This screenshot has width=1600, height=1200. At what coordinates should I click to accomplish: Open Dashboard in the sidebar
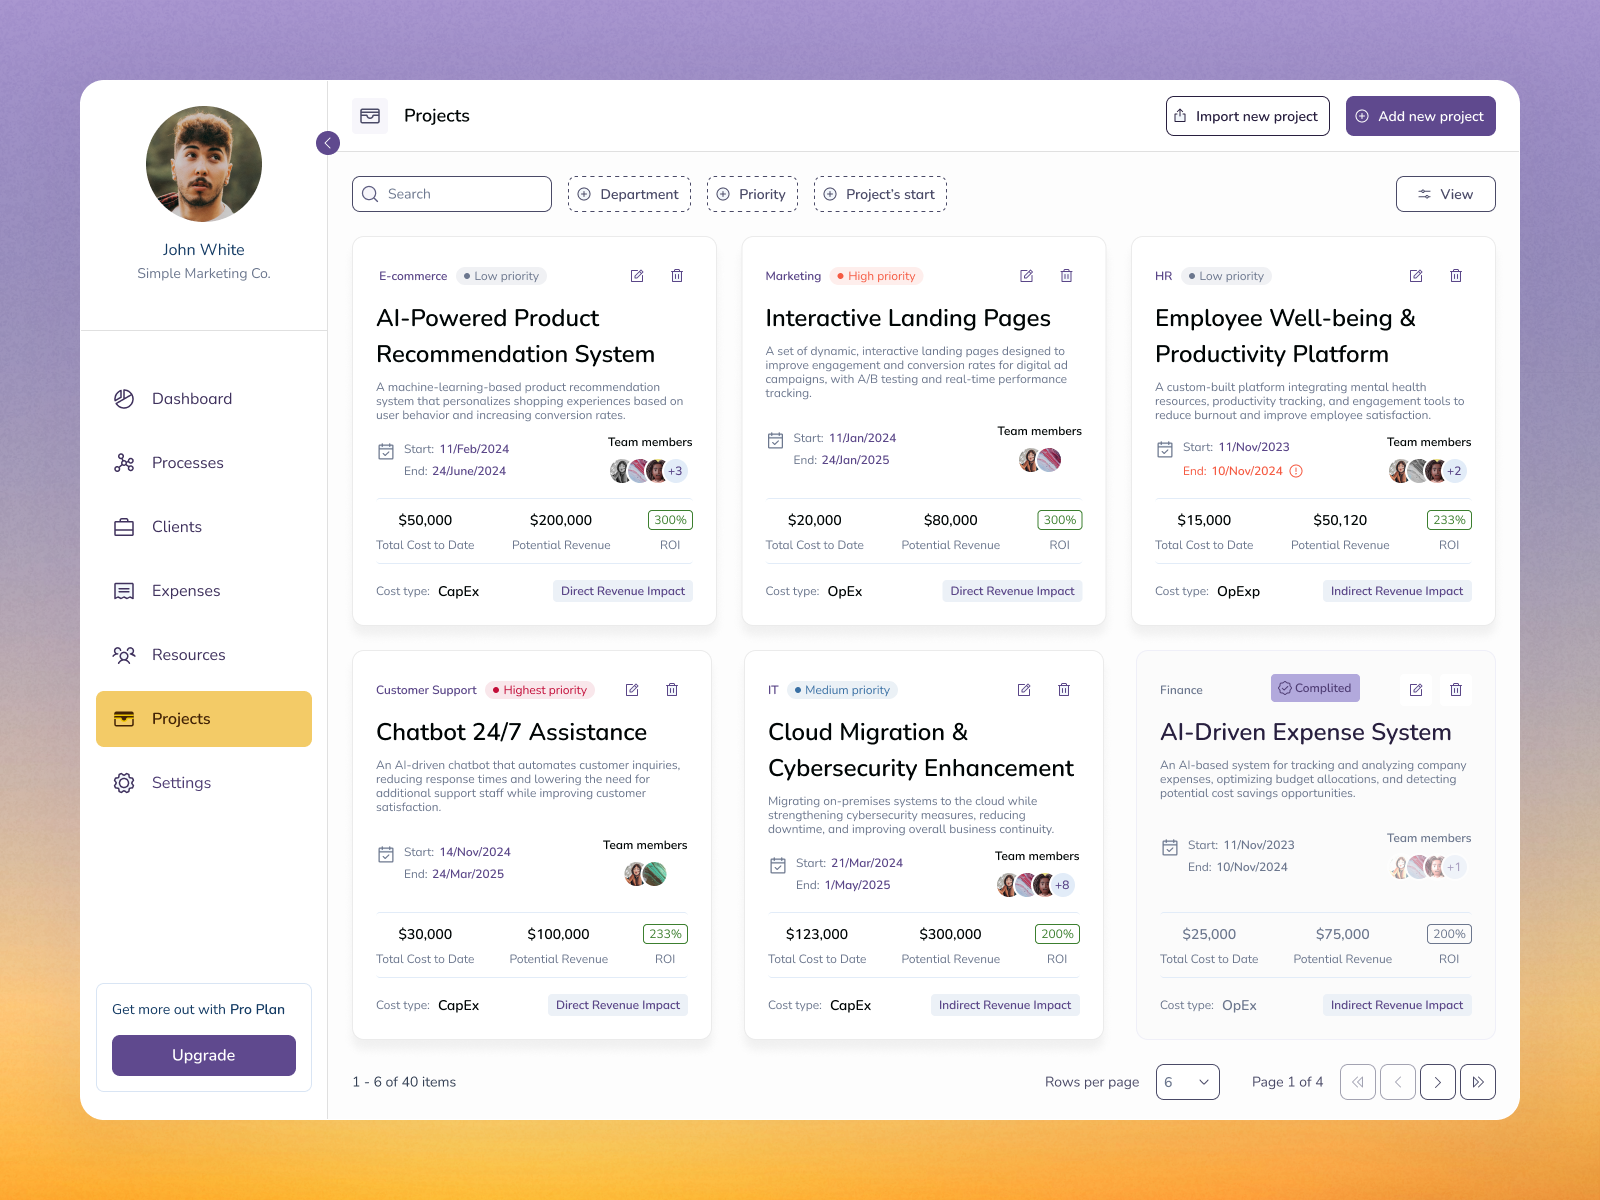tap(204, 399)
